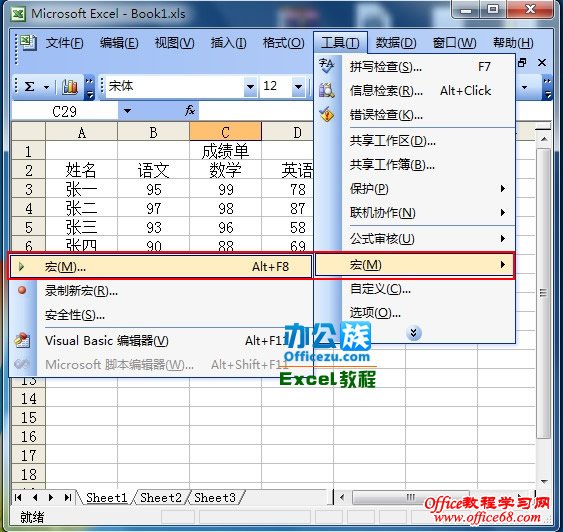Image resolution: width=563 pixels, height=532 pixels.
Task: Open the 窗口(W) menu
Action: [x=454, y=43]
